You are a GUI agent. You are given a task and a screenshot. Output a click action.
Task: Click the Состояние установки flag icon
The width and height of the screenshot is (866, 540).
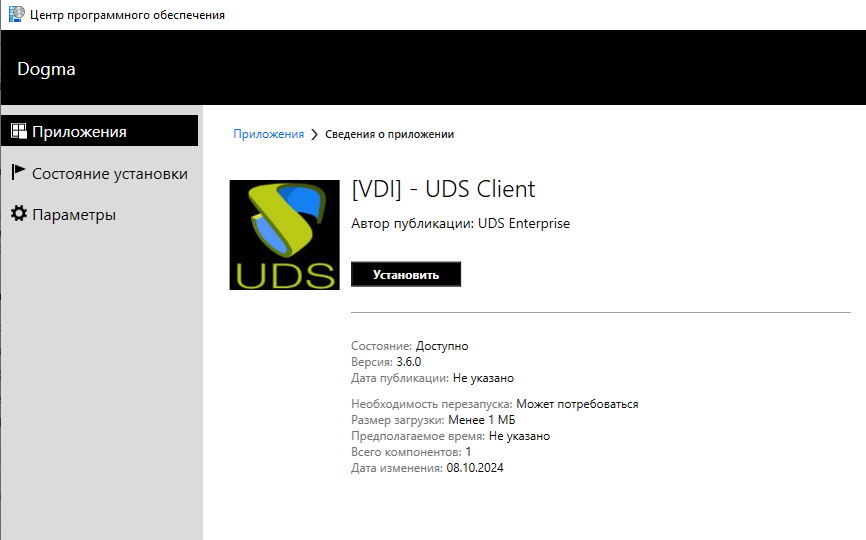pyautogui.click(x=18, y=173)
